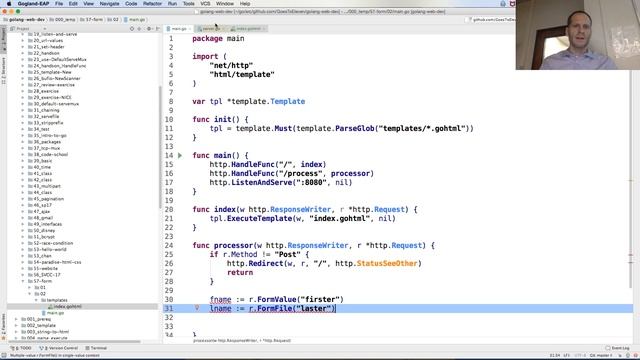Select the 54-paradise-html-css folder

tap(54, 262)
